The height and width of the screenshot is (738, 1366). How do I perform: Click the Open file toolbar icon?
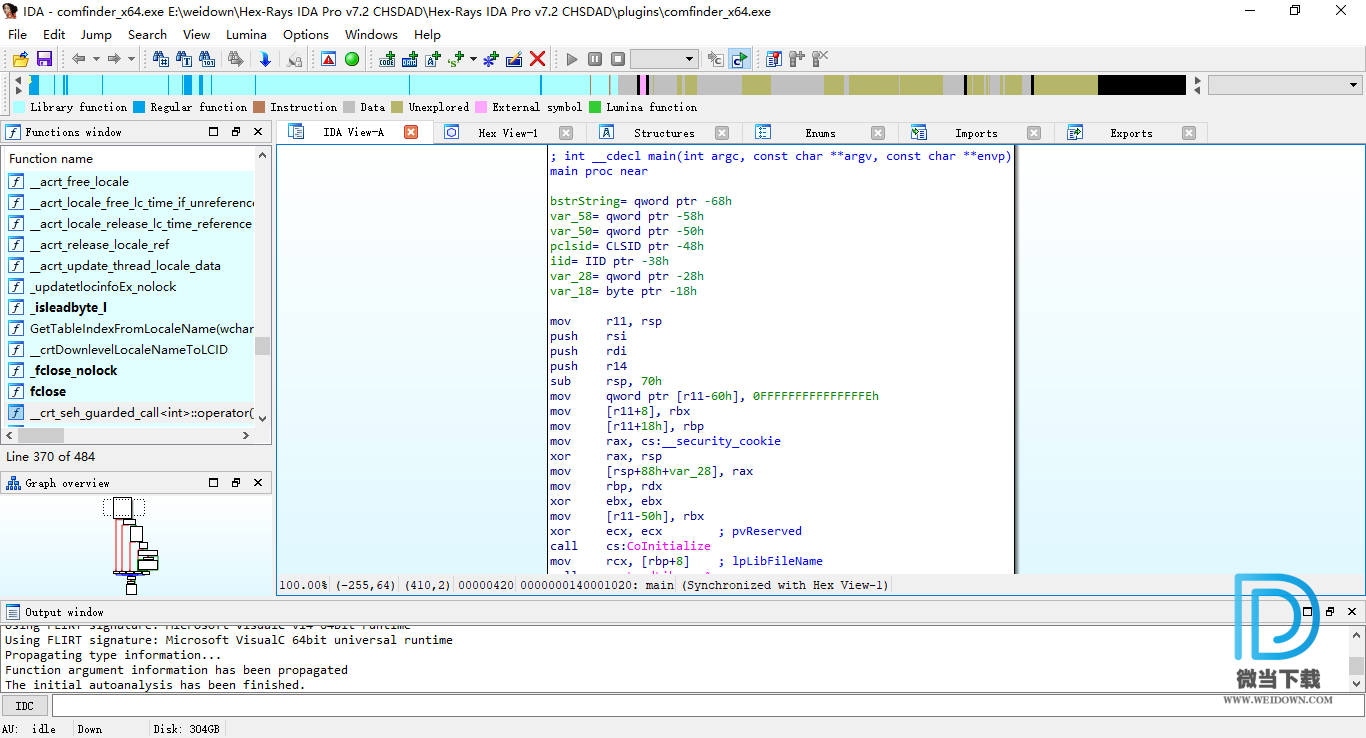click(x=20, y=59)
